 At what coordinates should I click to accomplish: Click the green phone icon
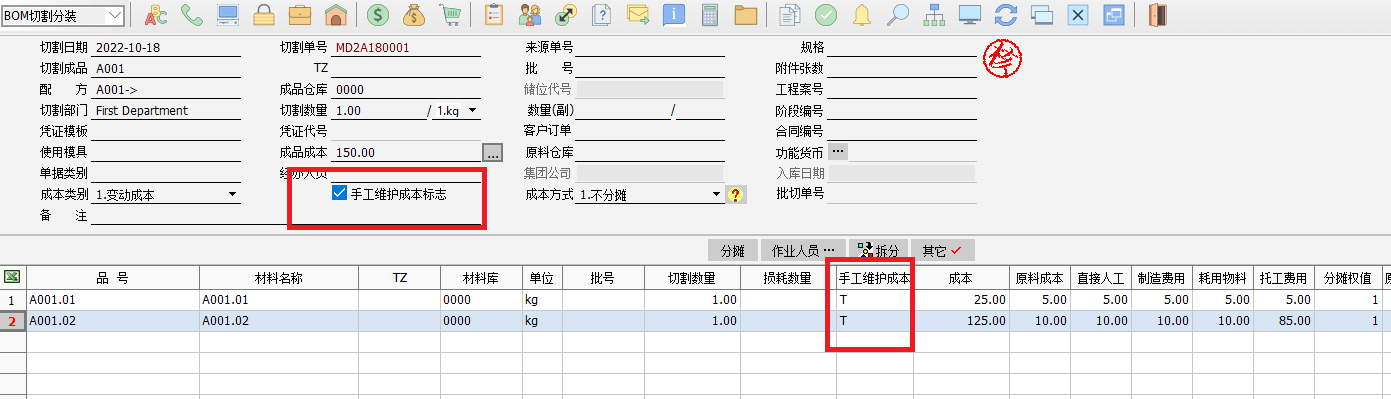point(192,15)
